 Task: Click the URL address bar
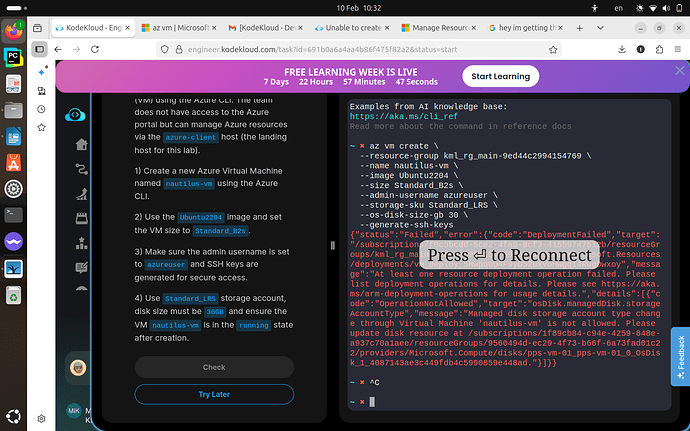[x=359, y=49]
